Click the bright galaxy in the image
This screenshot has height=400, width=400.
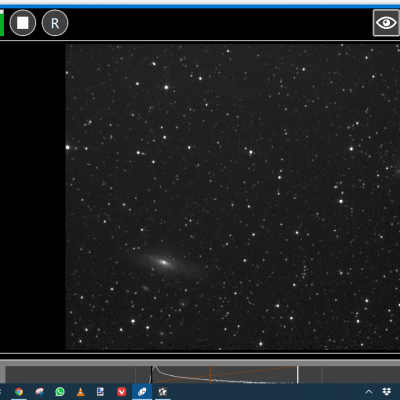(164, 262)
